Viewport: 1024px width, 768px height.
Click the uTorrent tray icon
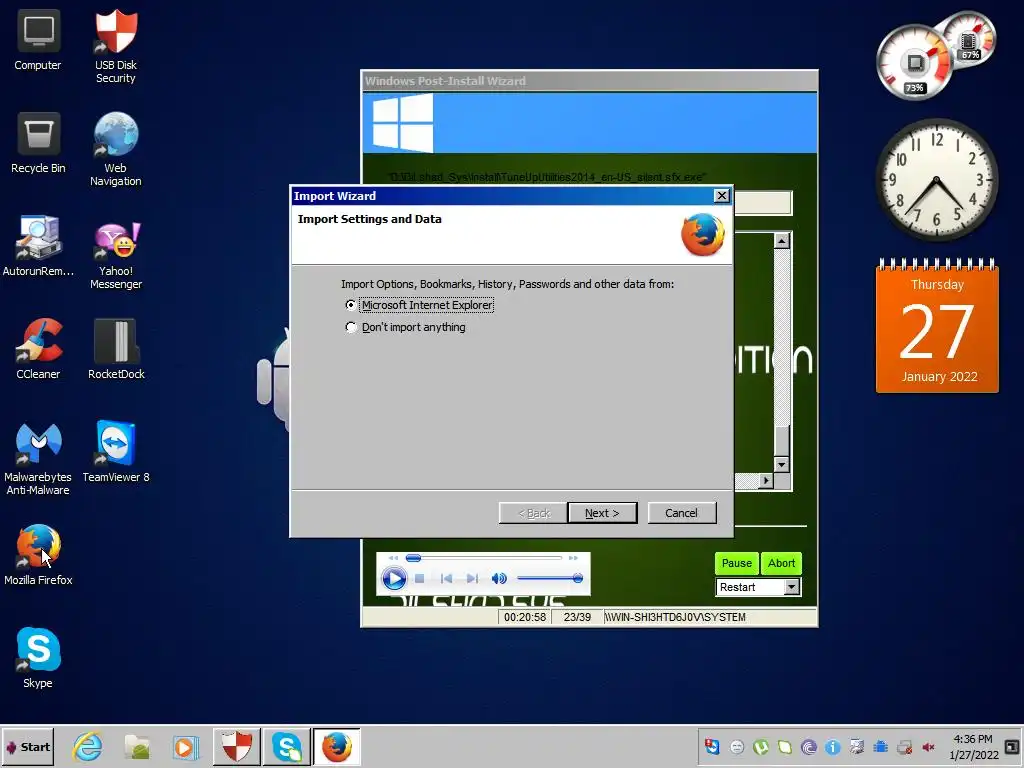(x=760, y=747)
